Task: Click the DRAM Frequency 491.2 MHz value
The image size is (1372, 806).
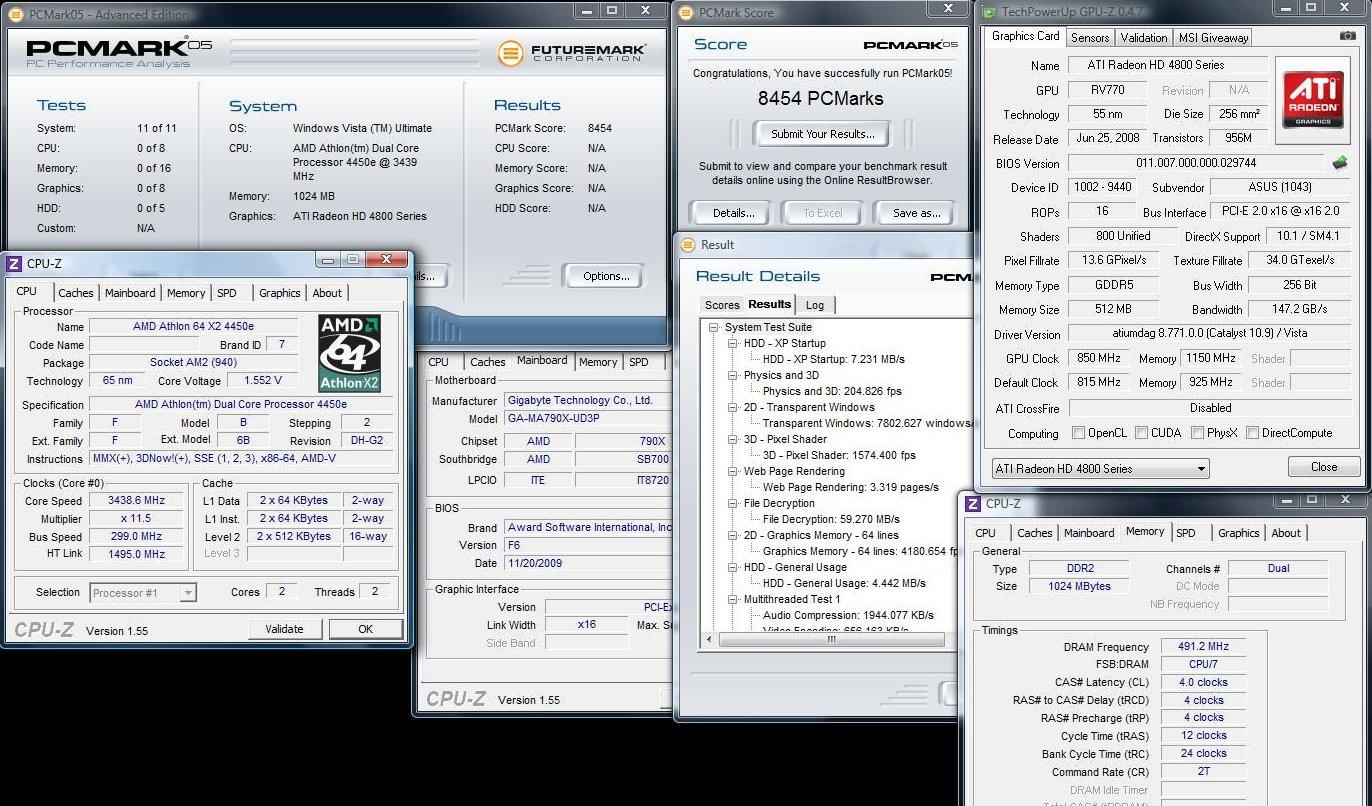Action: (1204, 647)
